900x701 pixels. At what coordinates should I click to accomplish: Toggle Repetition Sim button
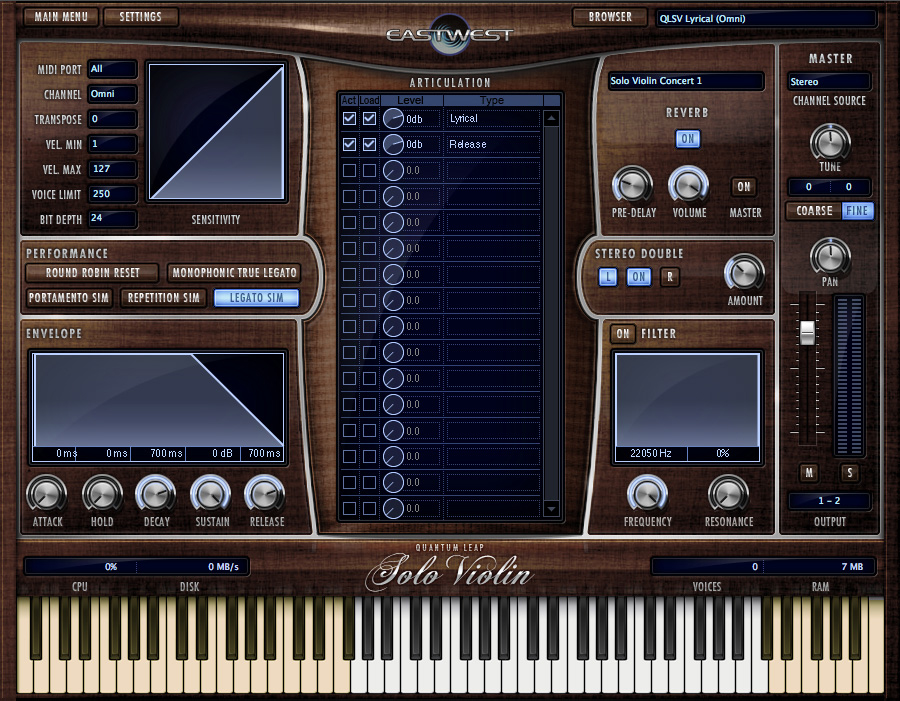[x=164, y=298]
